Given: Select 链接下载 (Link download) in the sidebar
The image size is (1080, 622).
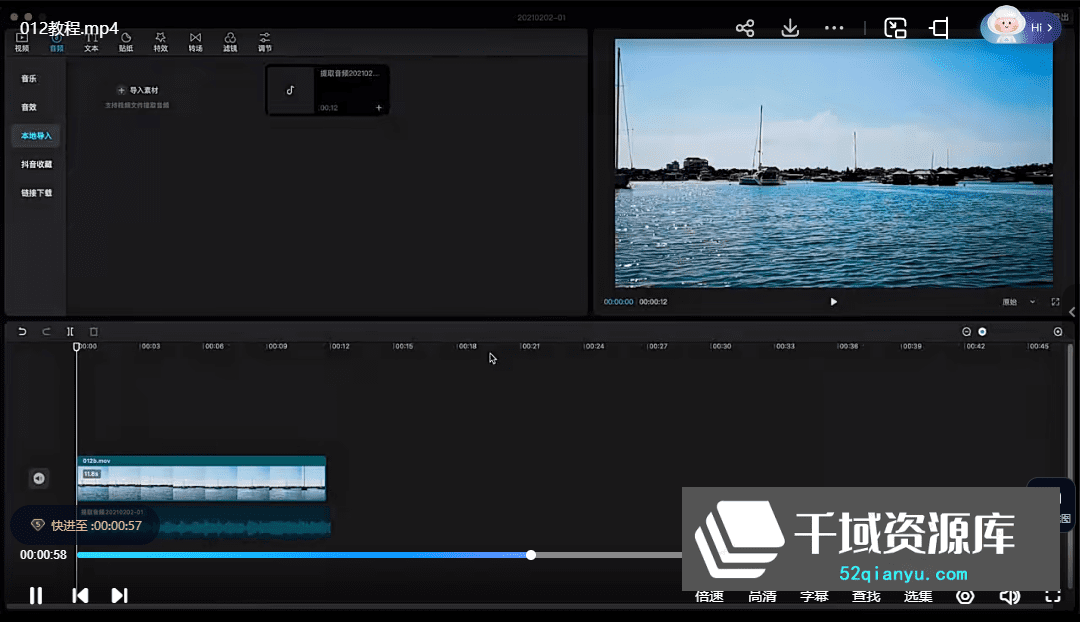Looking at the screenshot, I should 37,193.
